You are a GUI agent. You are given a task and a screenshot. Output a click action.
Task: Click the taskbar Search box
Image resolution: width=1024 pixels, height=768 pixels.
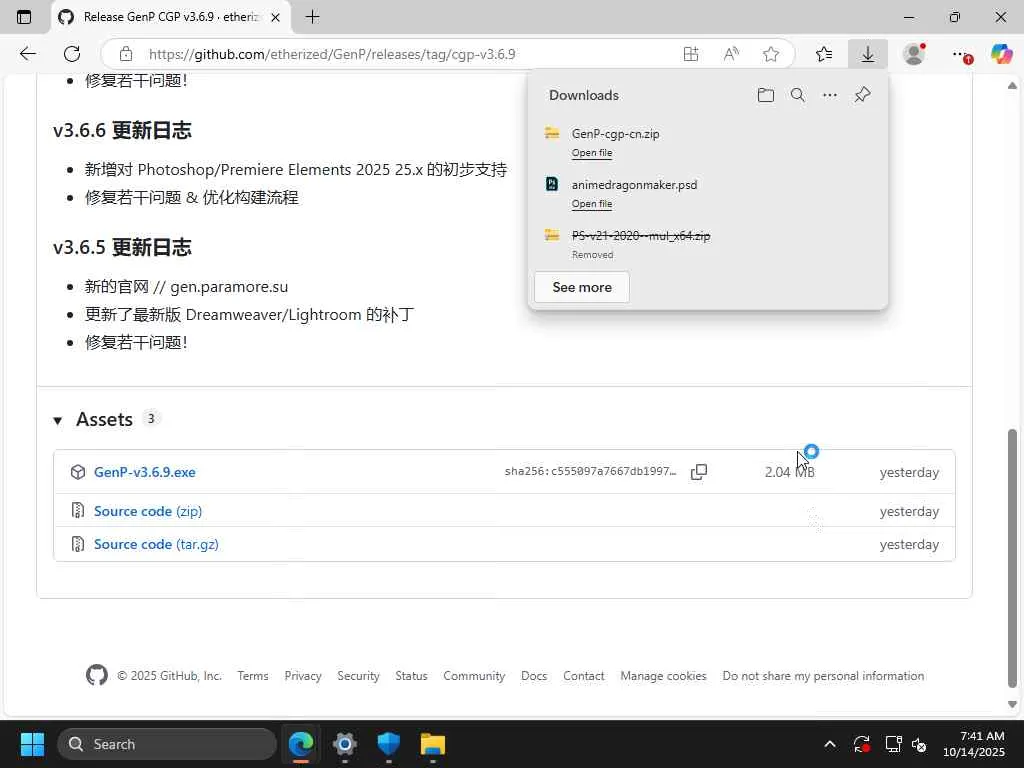(167, 744)
